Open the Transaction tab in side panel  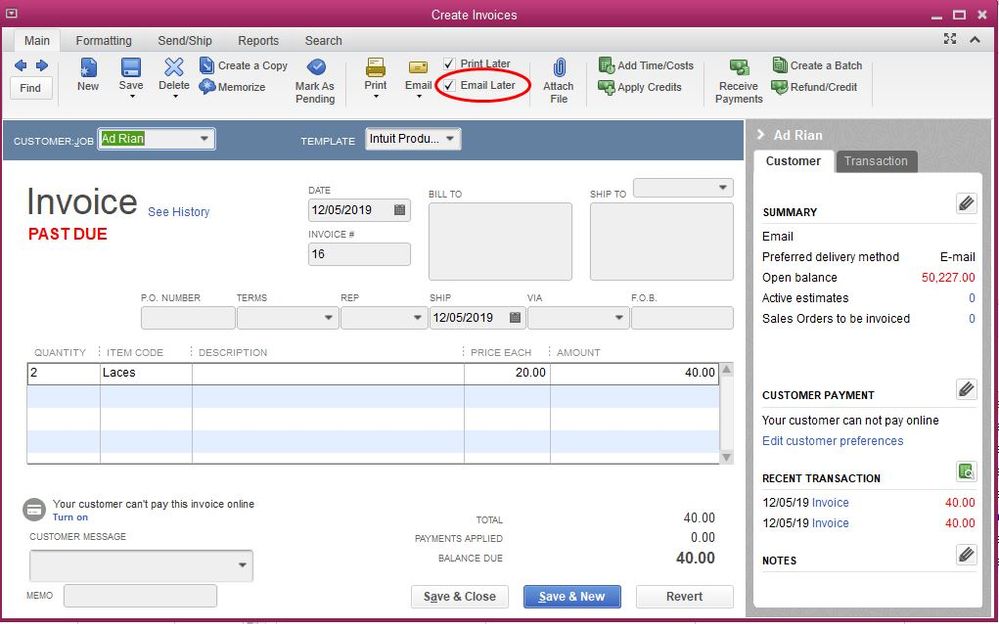click(x=876, y=161)
